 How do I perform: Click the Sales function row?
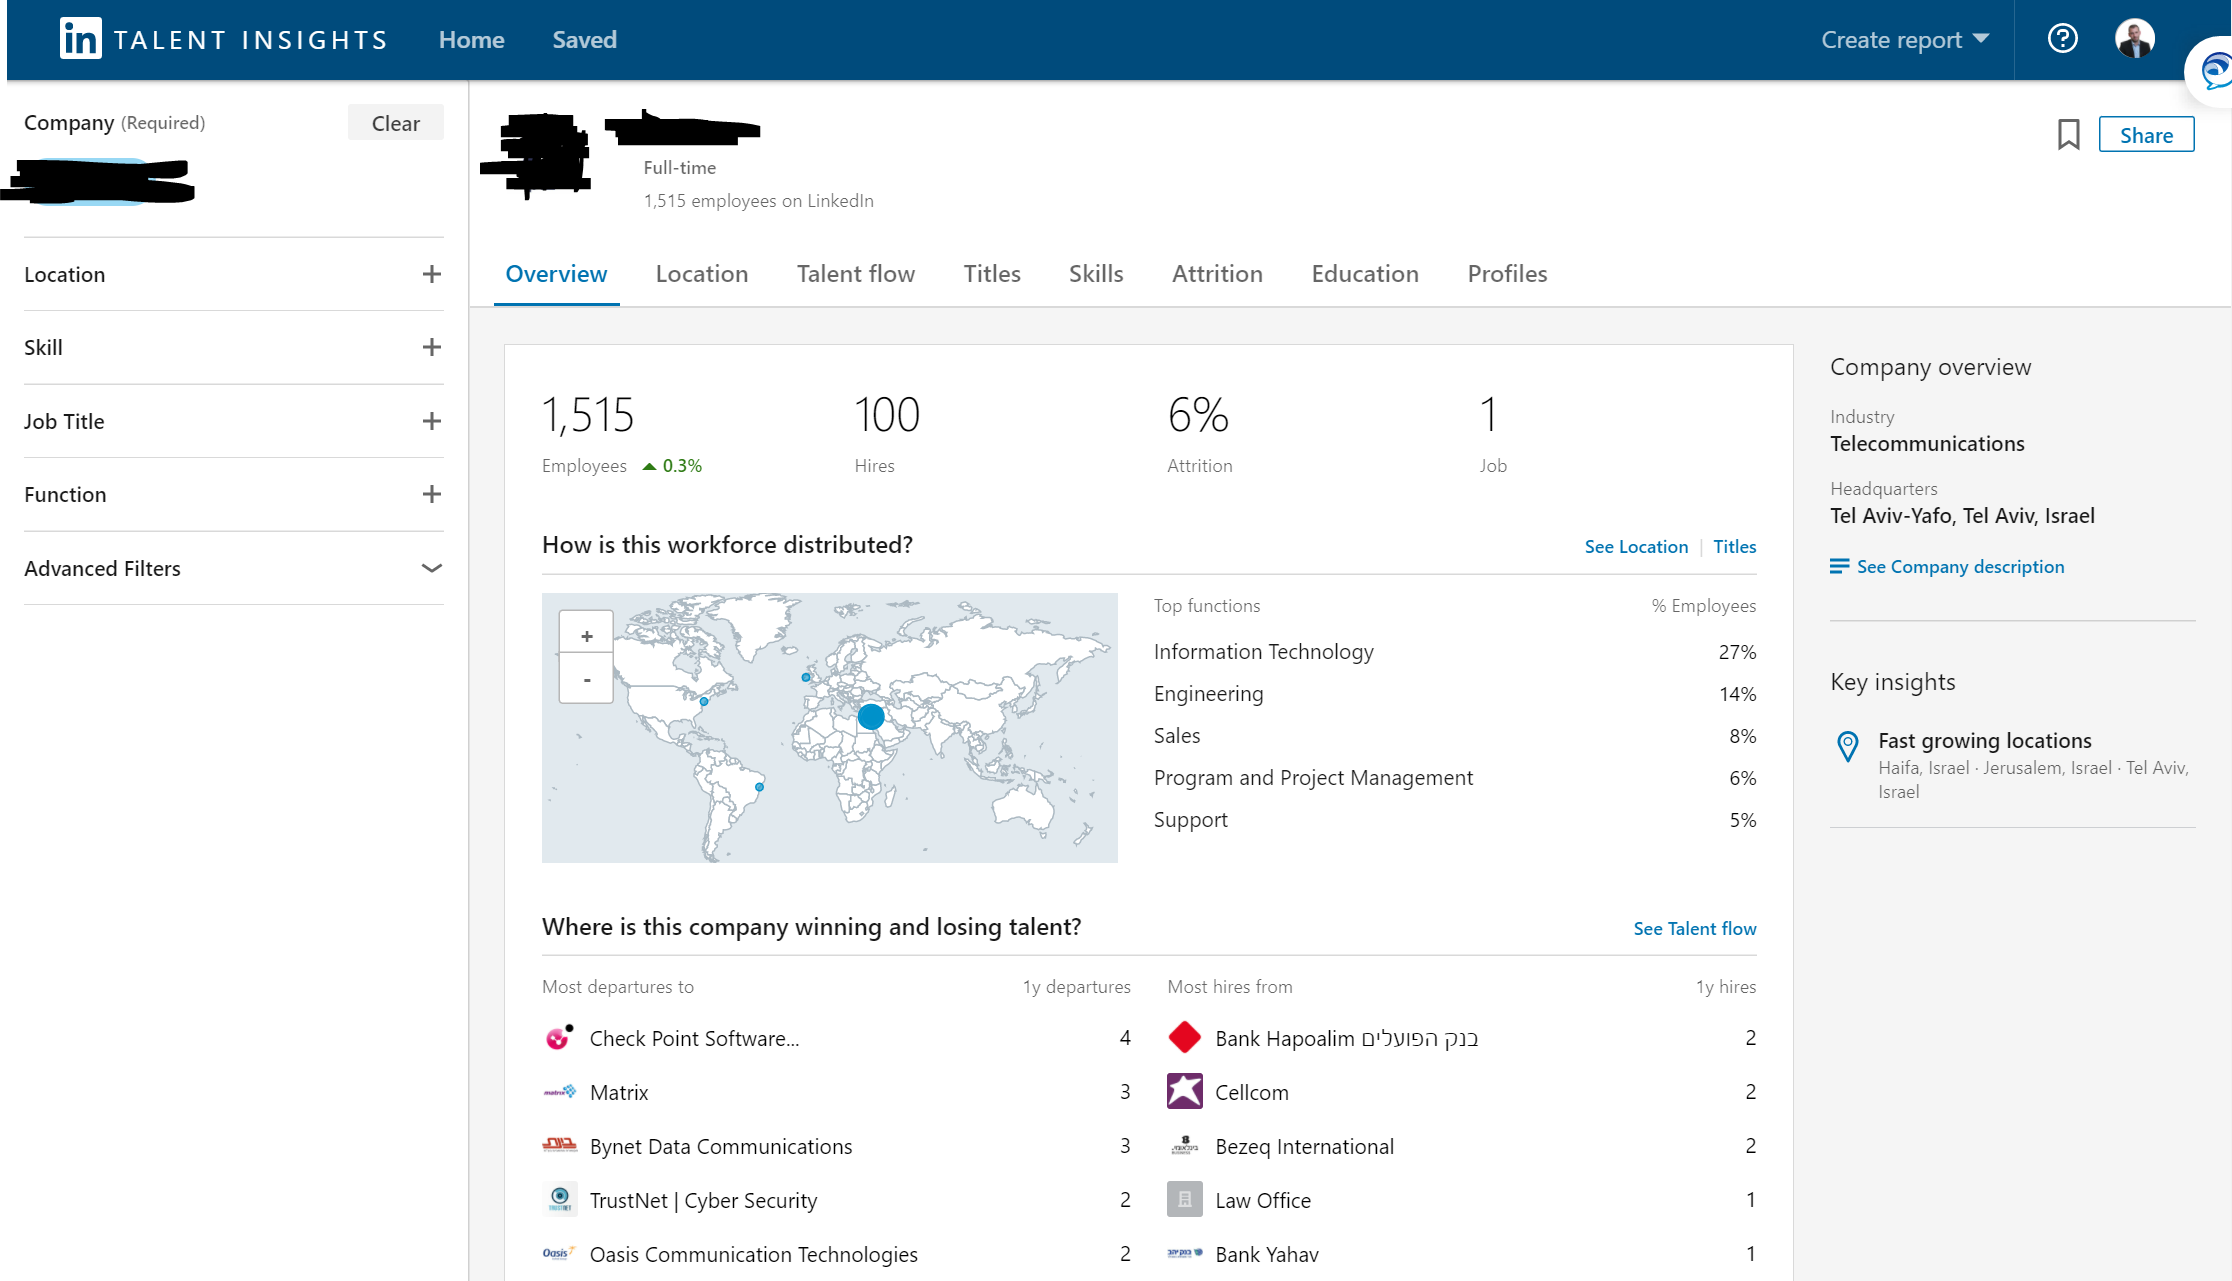(x=1454, y=736)
